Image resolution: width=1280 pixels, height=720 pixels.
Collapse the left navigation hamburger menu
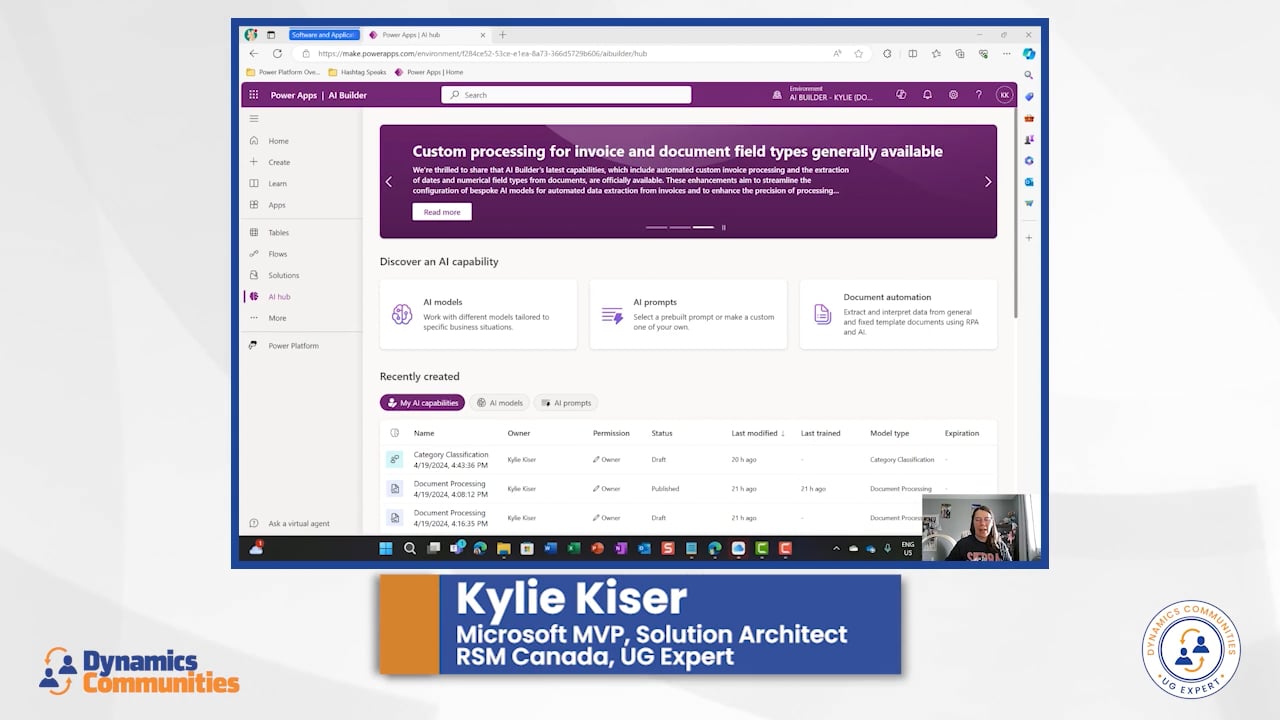254,119
